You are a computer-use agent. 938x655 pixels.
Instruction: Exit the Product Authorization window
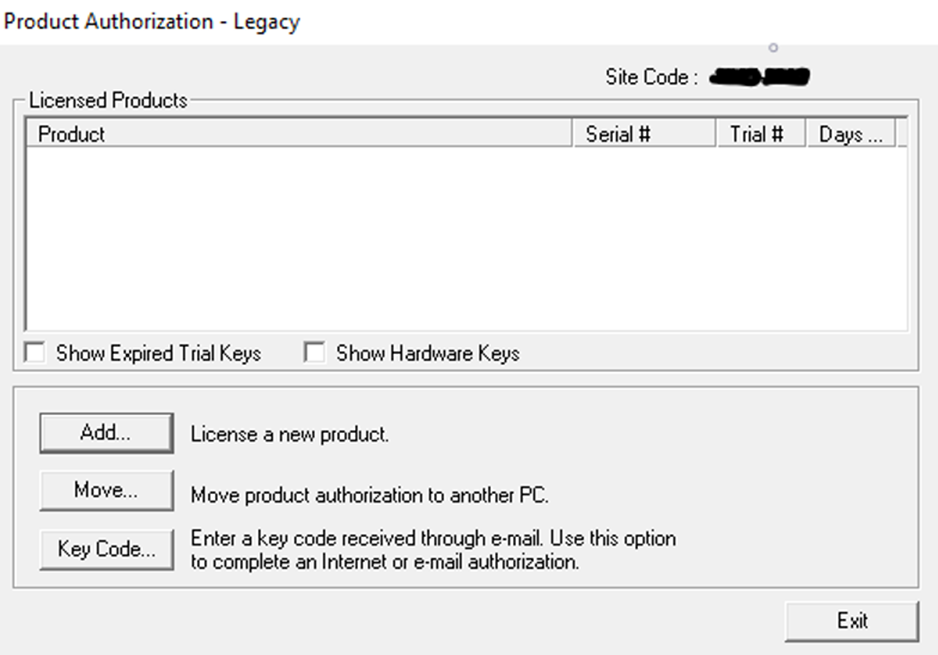pos(852,622)
